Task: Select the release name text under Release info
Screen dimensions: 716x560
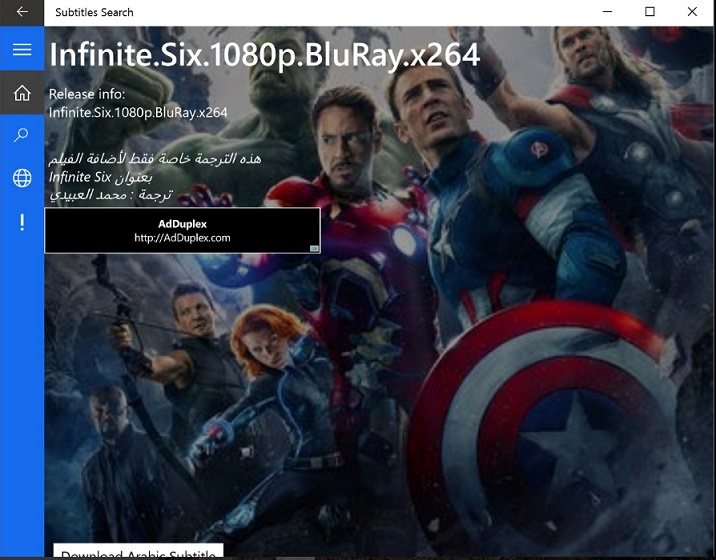Action: [138, 112]
